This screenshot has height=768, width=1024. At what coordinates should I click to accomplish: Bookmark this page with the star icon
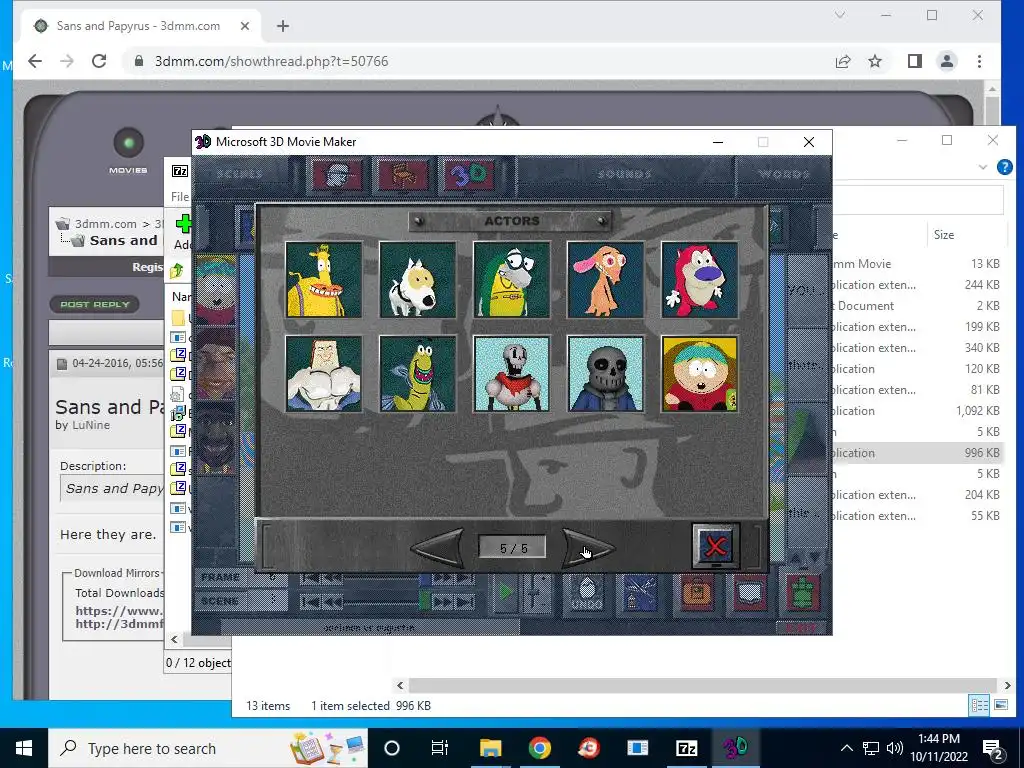pos(875,61)
